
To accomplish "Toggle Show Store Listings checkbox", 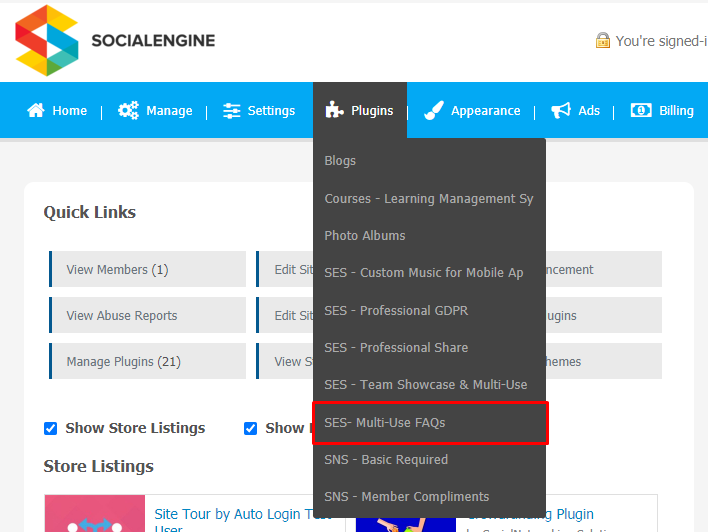I will coord(51,428).
